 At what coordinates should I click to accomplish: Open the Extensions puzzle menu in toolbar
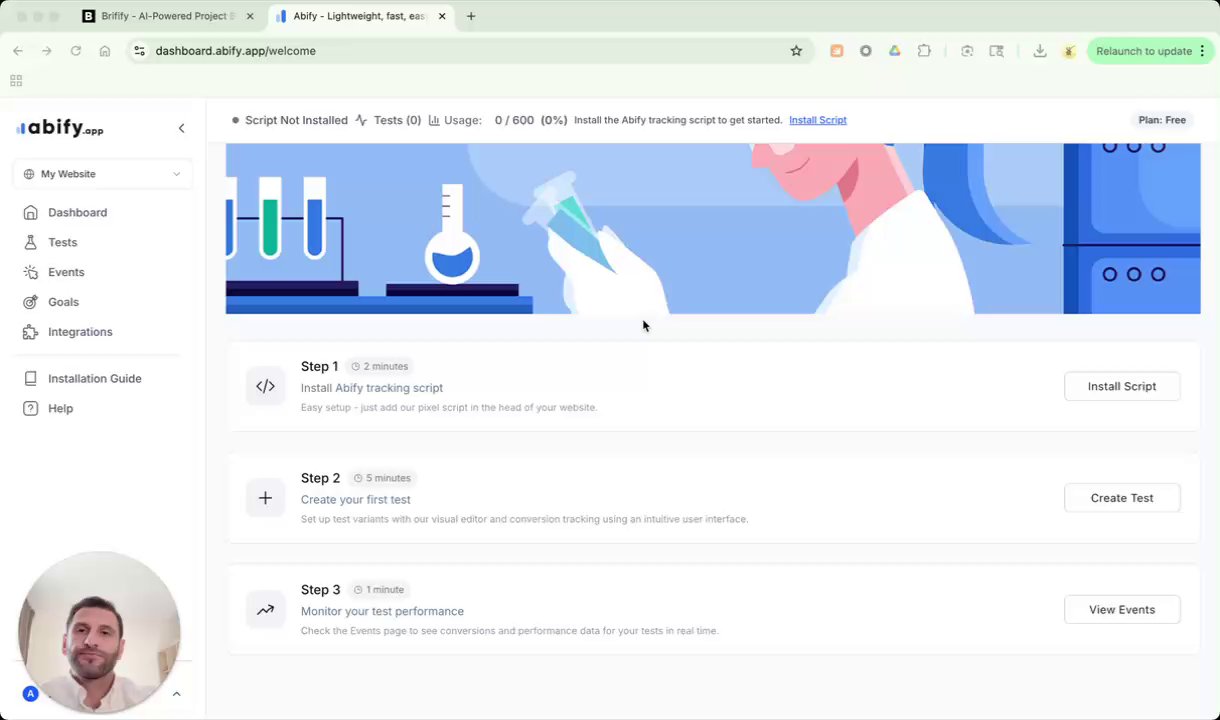(x=924, y=51)
